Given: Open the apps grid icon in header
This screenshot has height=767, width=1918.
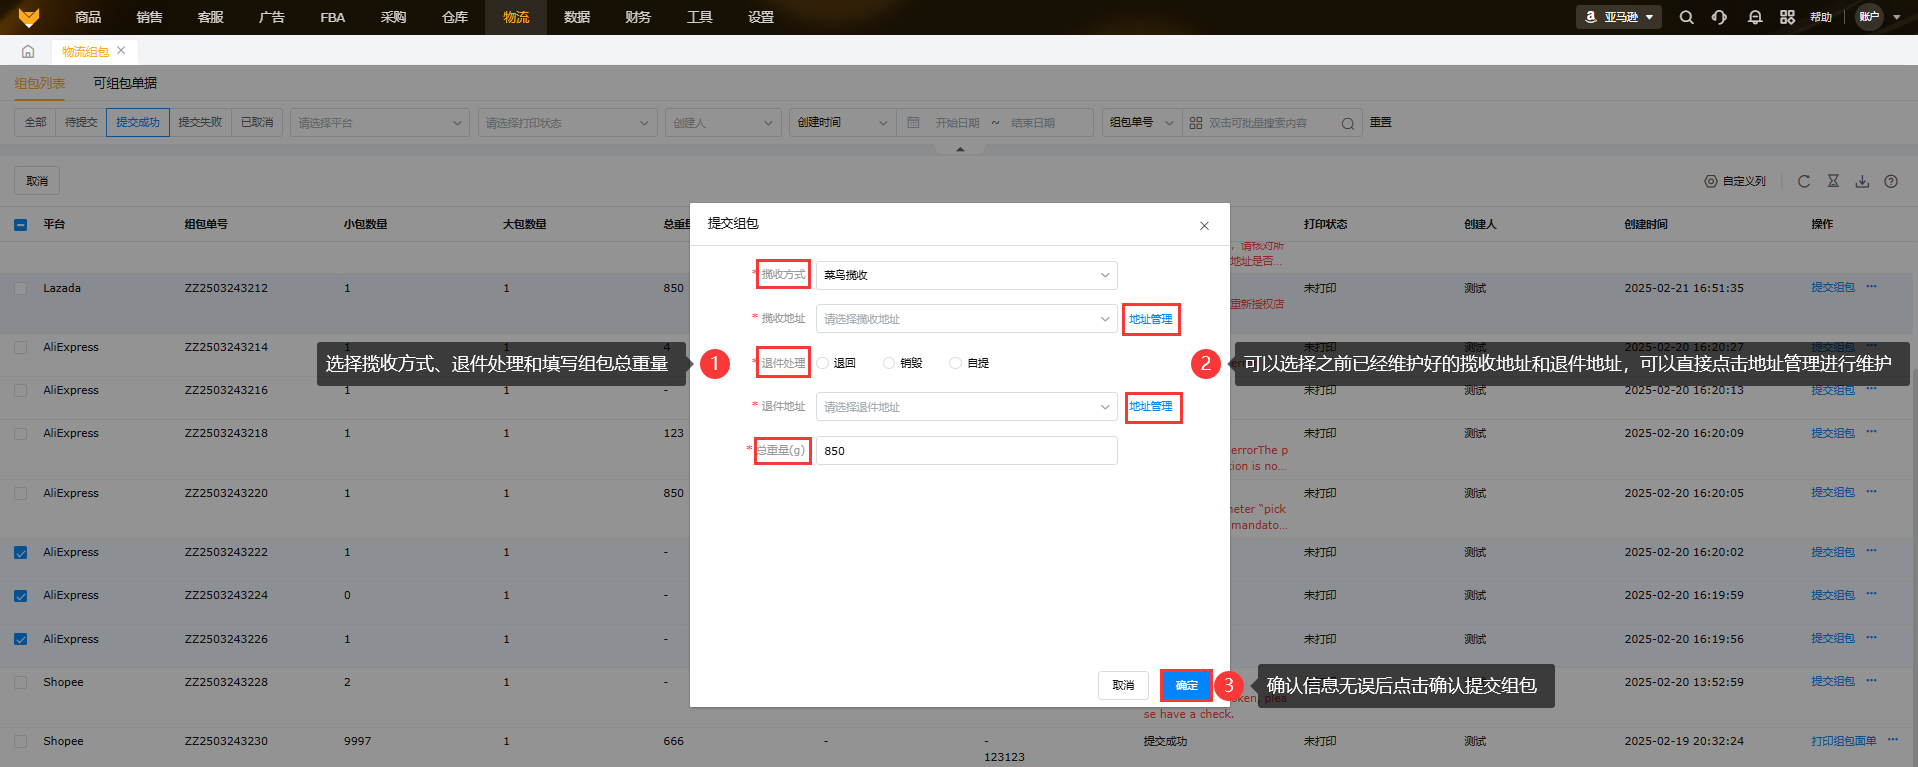Looking at the screenshot, I should pyautogui.click(x=1787, y=17).
